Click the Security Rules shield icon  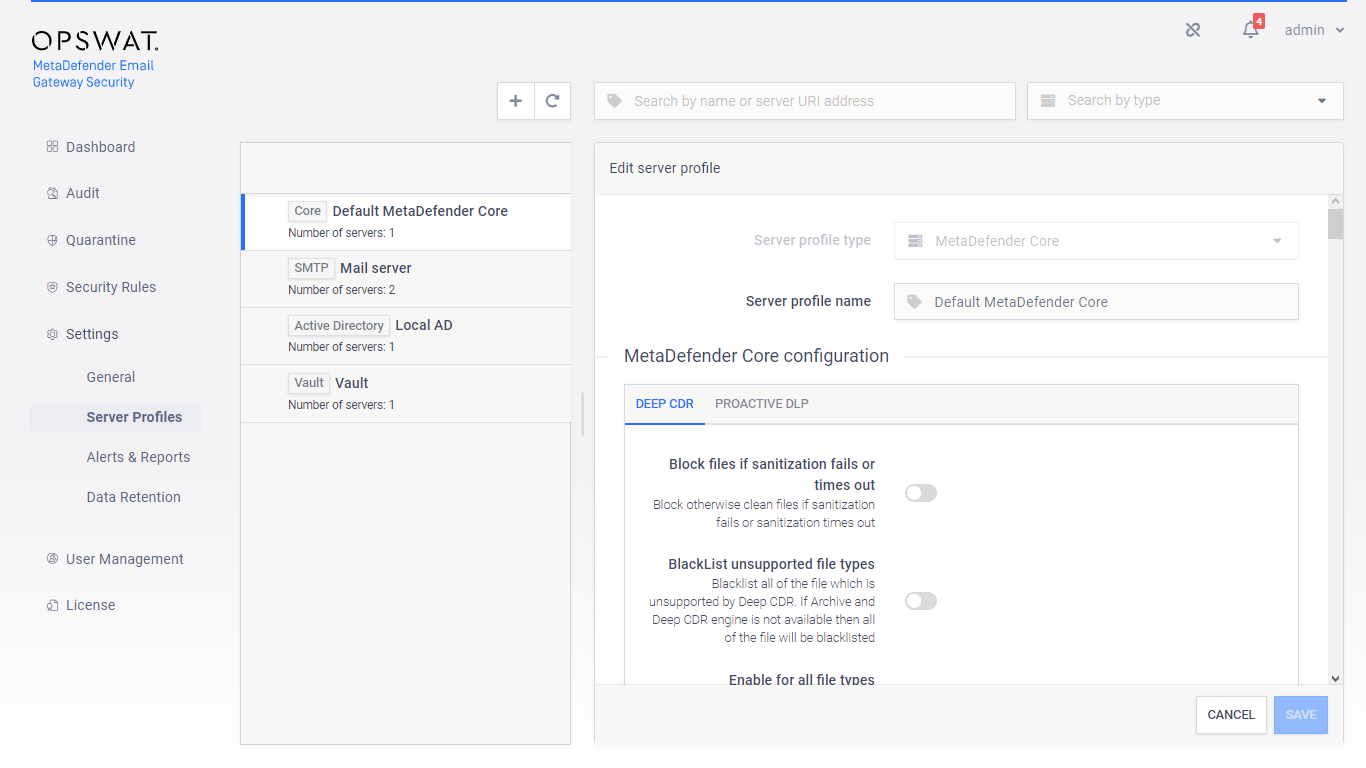tap(52, 287)
